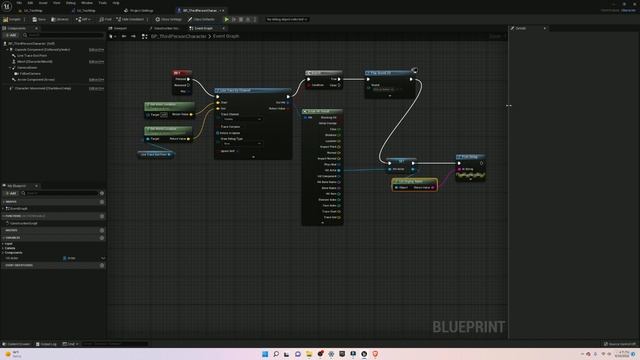Open Class Defaults
Screen dimensions: 640x360
coord(201,19)
